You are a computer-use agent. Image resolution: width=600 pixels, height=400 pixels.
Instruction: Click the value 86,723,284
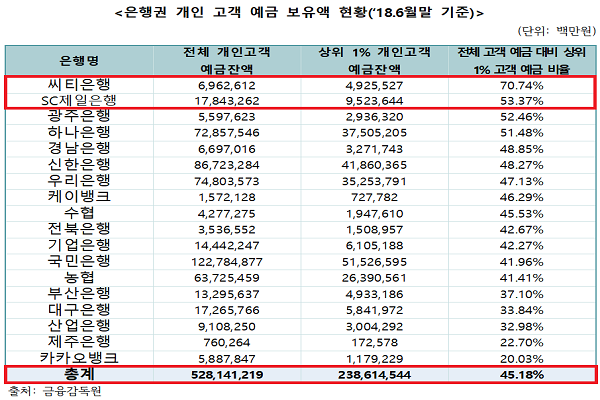pos(227,165)
